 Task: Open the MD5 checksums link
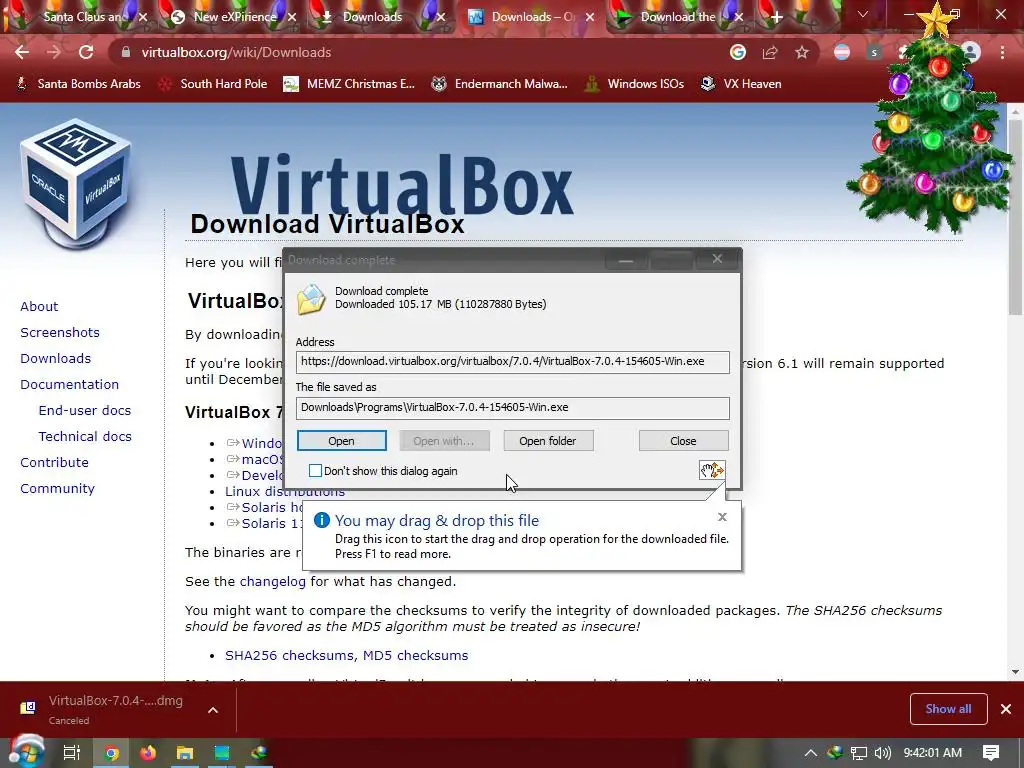(415, 656)
